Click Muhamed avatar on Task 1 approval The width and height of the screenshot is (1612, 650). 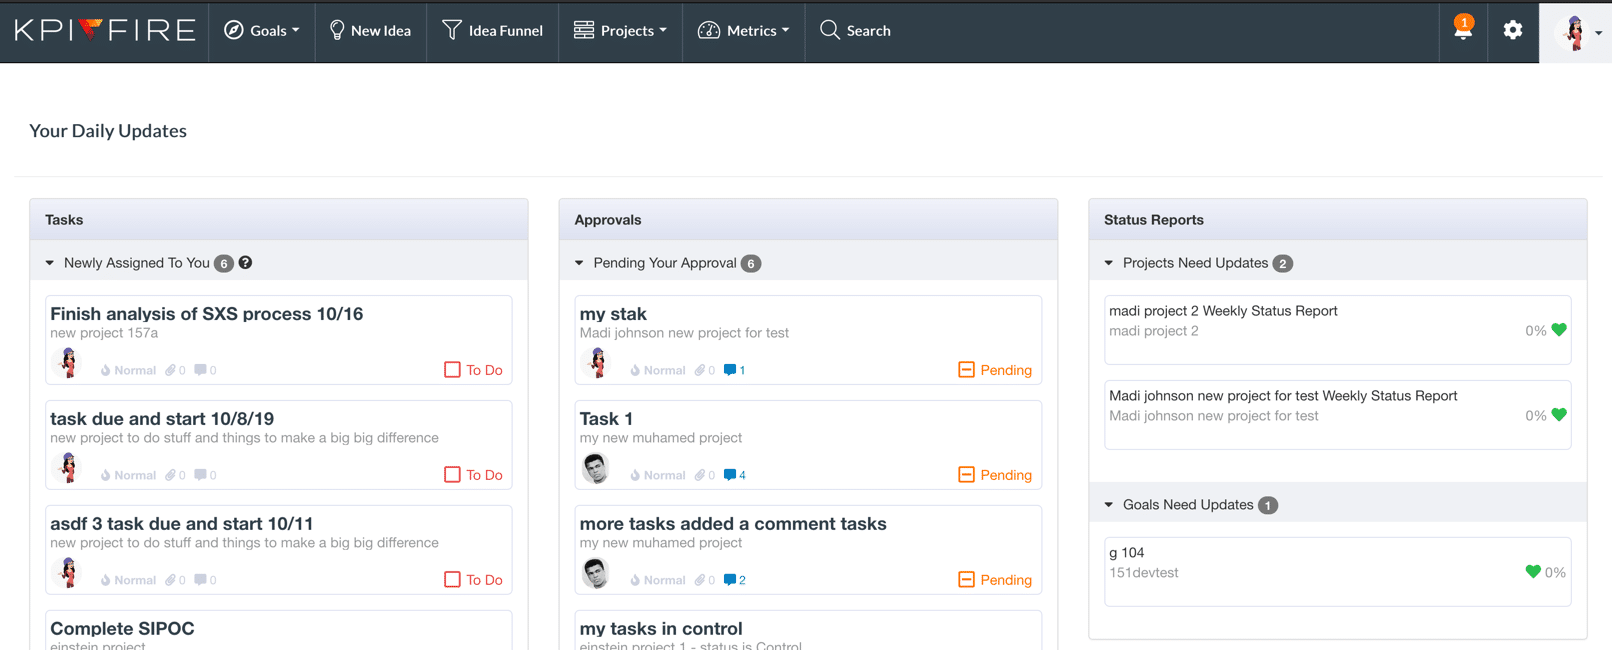point(596,468)
